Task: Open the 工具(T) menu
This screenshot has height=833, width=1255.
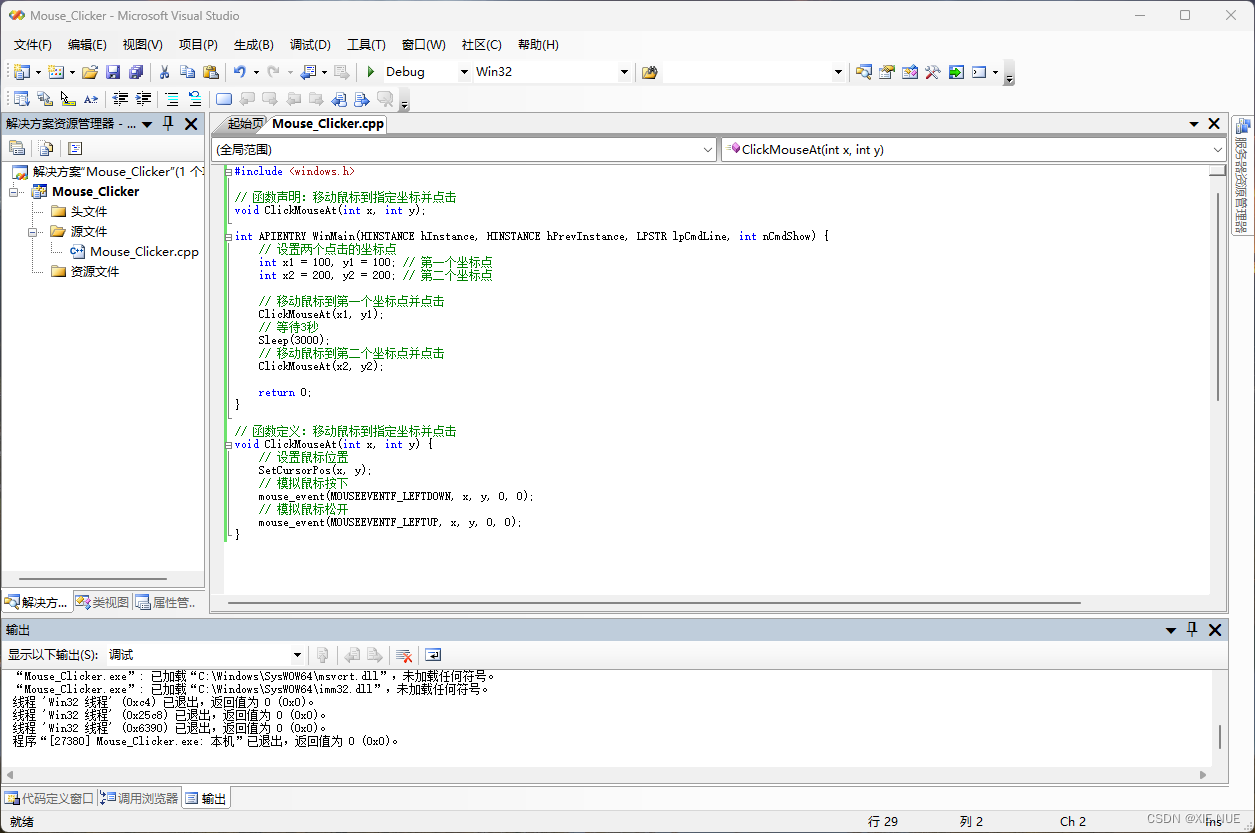Action: 366,45
